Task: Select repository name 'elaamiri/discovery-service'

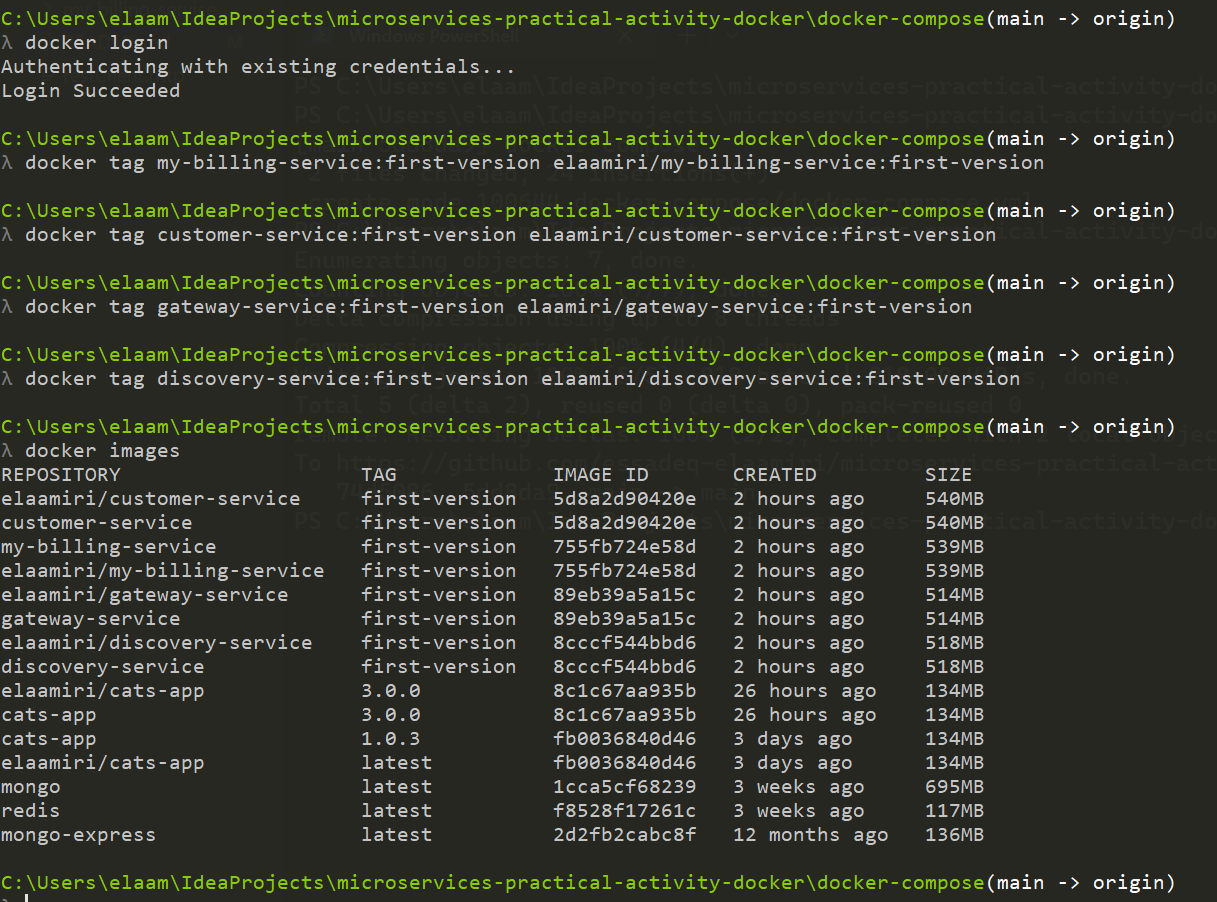Action: [x=157, y=643]
